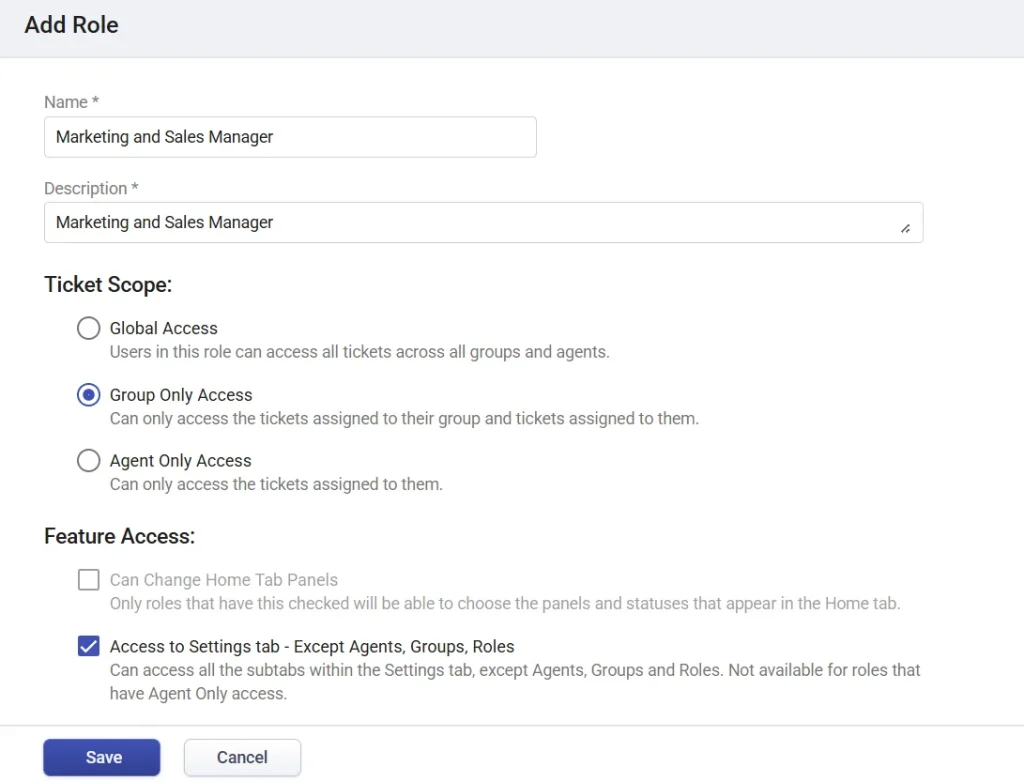Viewport: 1024px width, 782px height.
Task: Grab the Description field resize handle
Action: point(905,229)
